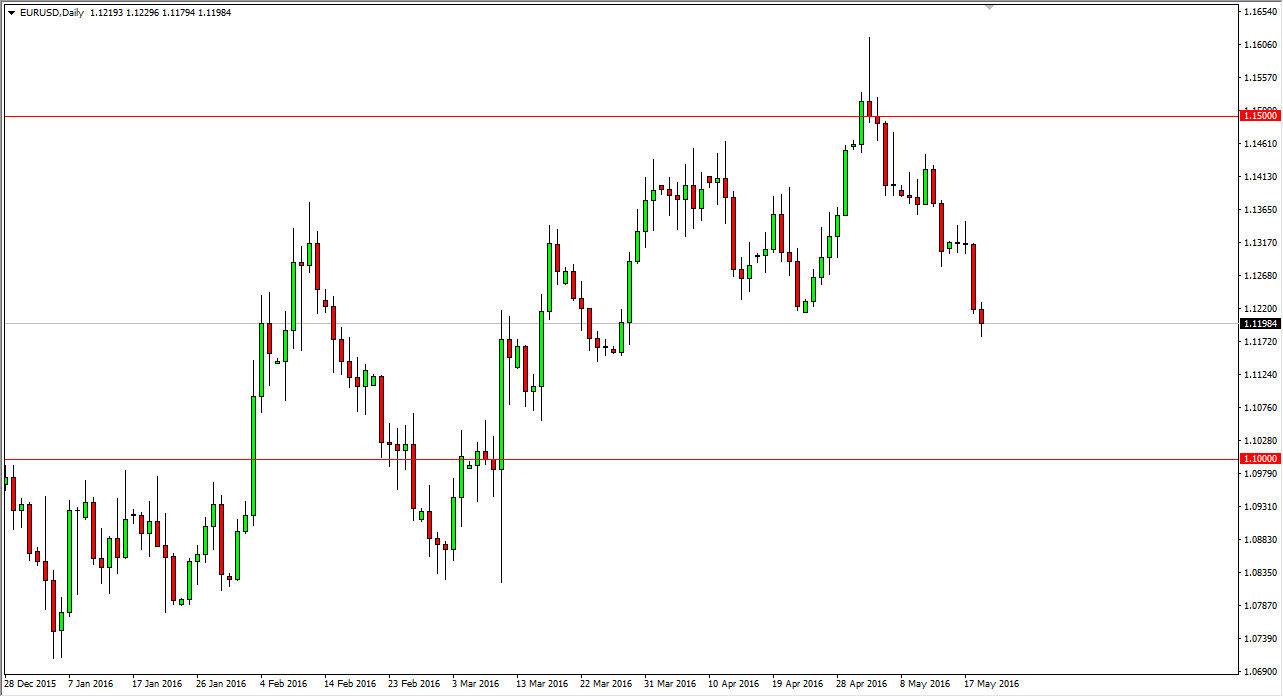Screen dimensions: 1283x697
Task: Click the 1.08350 price axis value
Action: point(1260,573)
